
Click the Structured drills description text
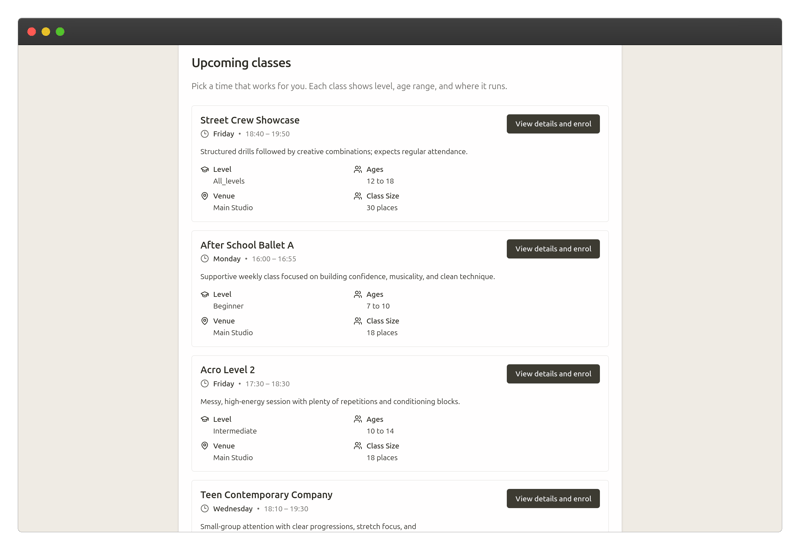coord(334,152)
